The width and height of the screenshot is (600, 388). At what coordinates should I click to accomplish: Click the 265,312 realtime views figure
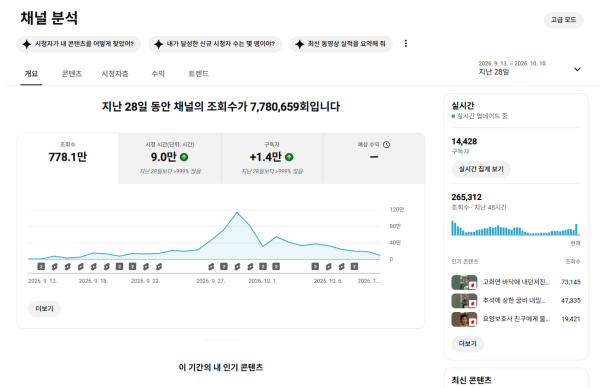pyautogui.click(x=466, y=197)
